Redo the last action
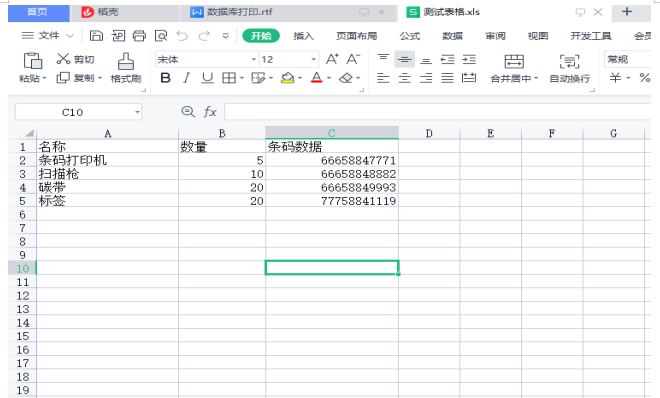The width and height of the screenshot is (660, 398). [x=204, y=36]
